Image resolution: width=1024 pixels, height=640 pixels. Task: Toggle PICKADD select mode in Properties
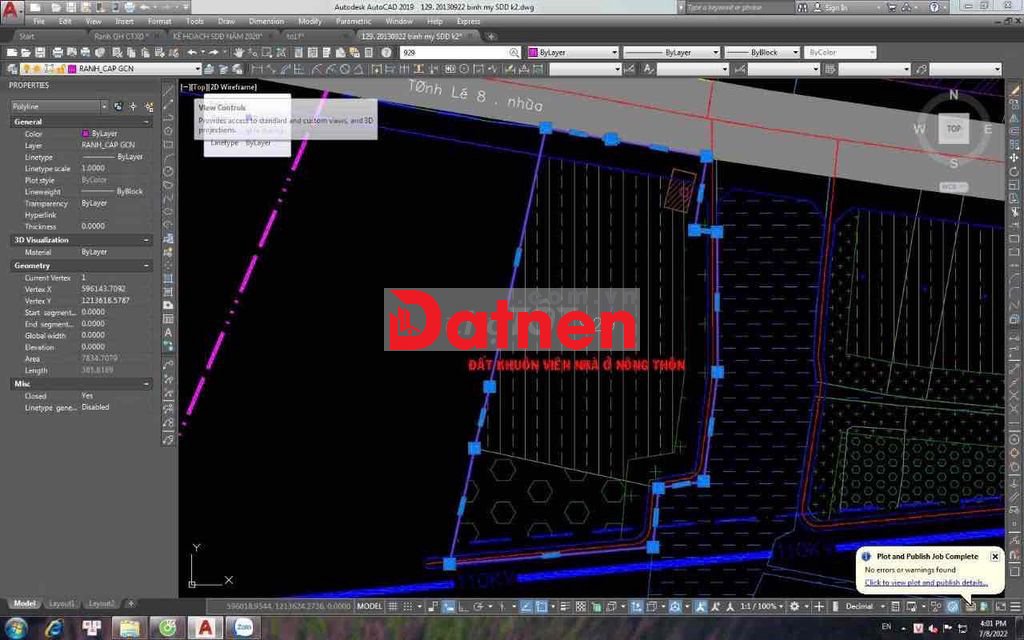tap(118, 106)
